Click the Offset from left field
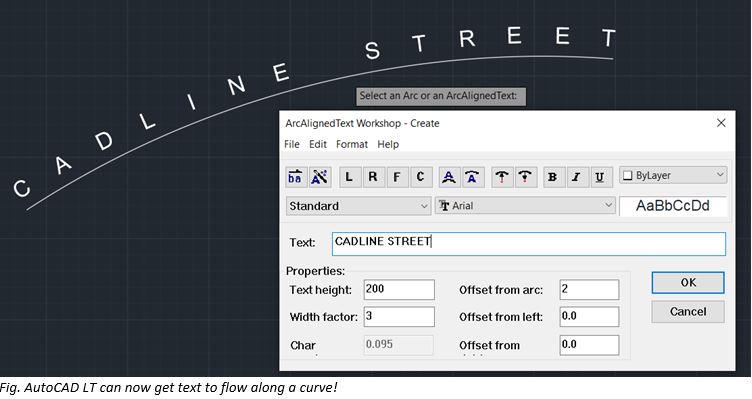Viewport: 752px width, 399px height. [589, 317]
